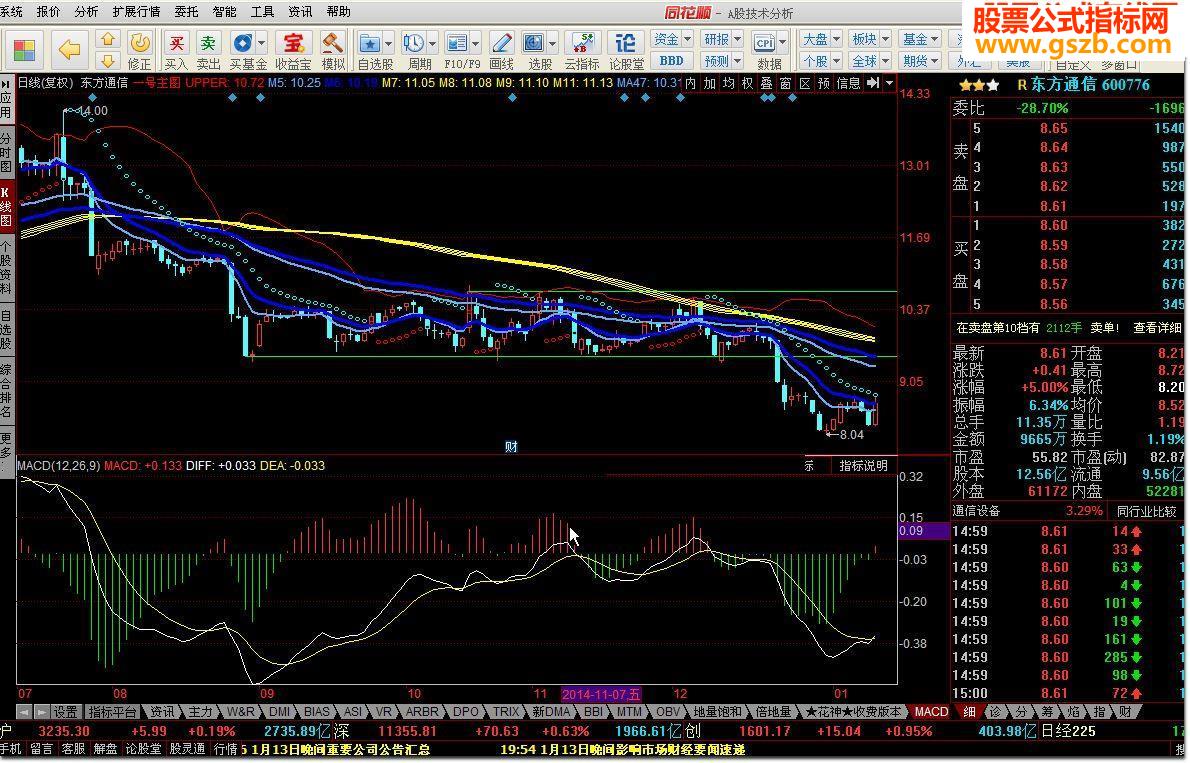This screenshot has height=763, width=1190.
Task: Click the 设置 button in indicator bar
Action: [65, 712]
